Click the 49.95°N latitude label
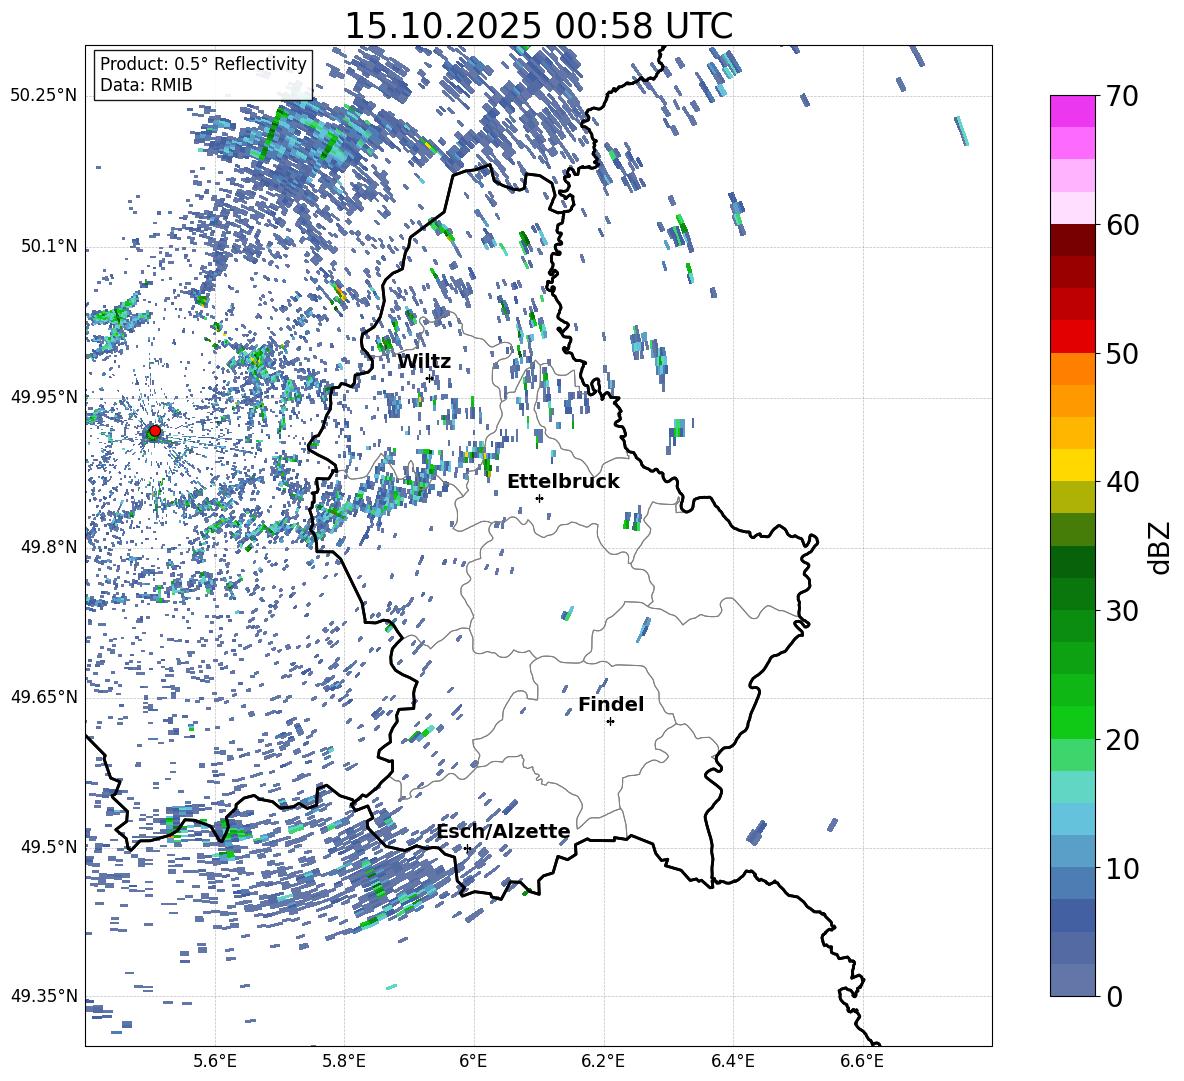Screen dimensions: 1184x1081 [x=44, y=397]
